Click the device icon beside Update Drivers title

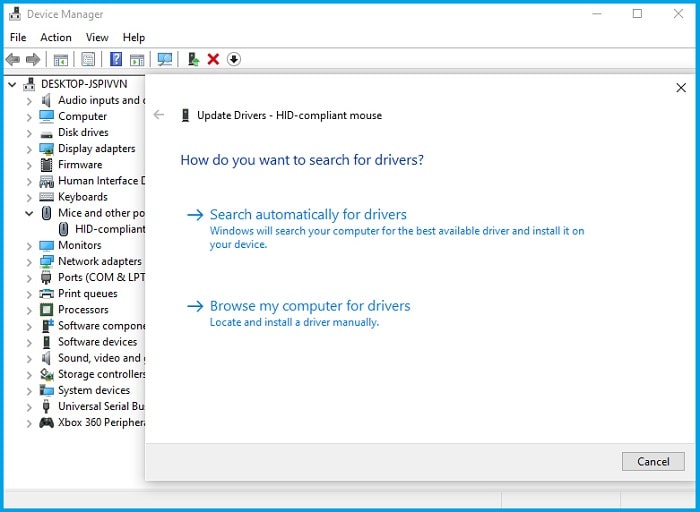coord(185,115)
